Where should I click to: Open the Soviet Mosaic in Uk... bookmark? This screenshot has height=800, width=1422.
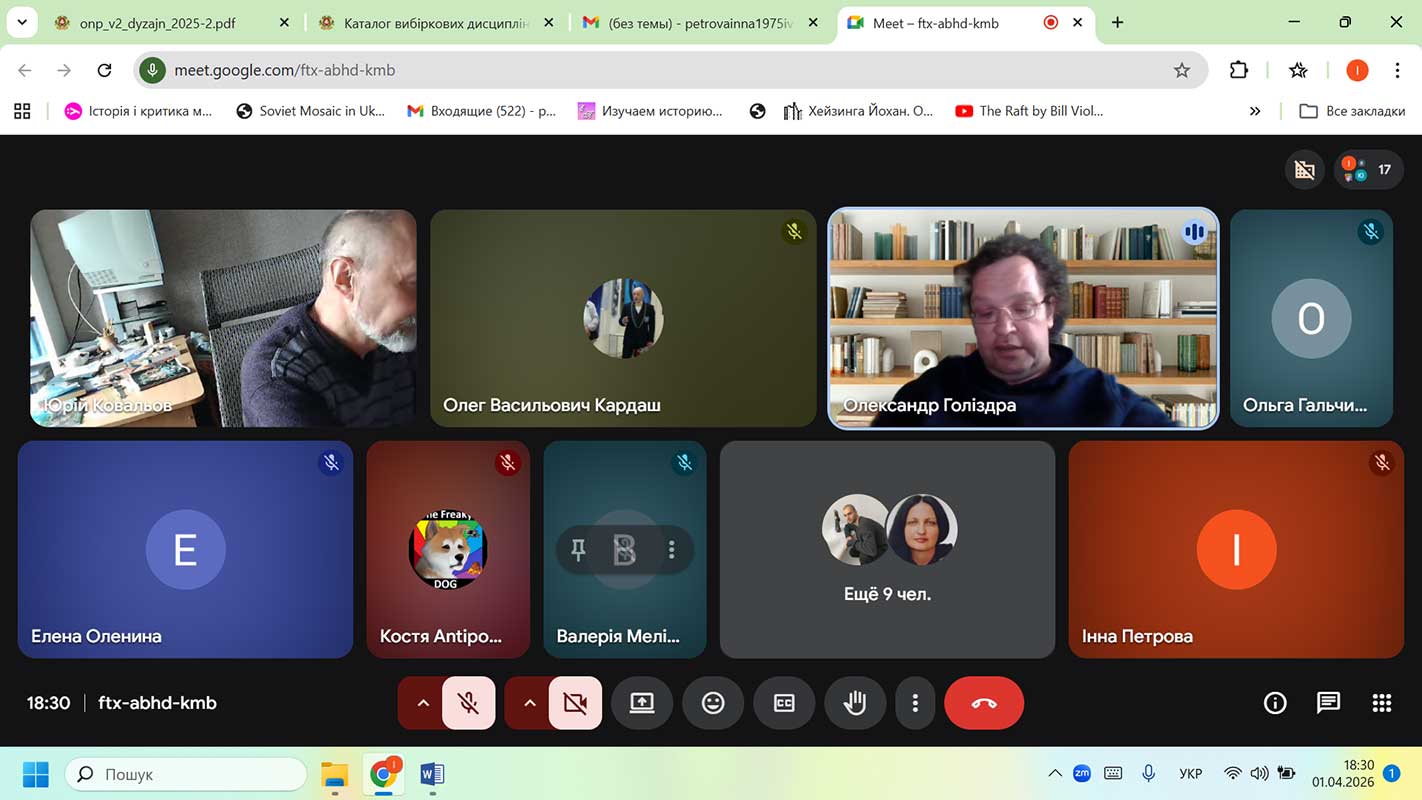[x=310, y=111]
